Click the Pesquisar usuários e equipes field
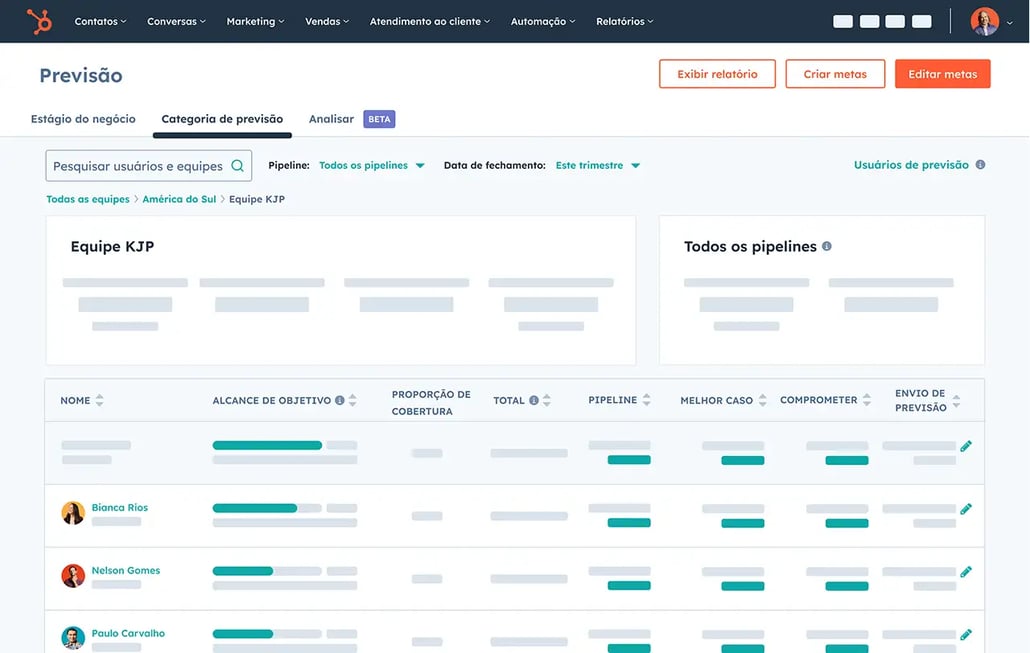Image resolution: width=1030 pixels, height=653 pixels. [x=138, y=166]
